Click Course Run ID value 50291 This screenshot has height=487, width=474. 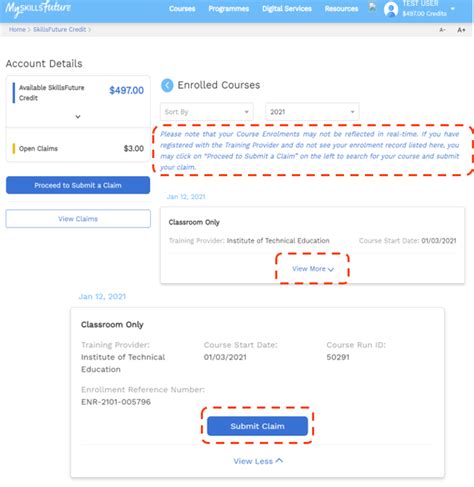(338, 357)
